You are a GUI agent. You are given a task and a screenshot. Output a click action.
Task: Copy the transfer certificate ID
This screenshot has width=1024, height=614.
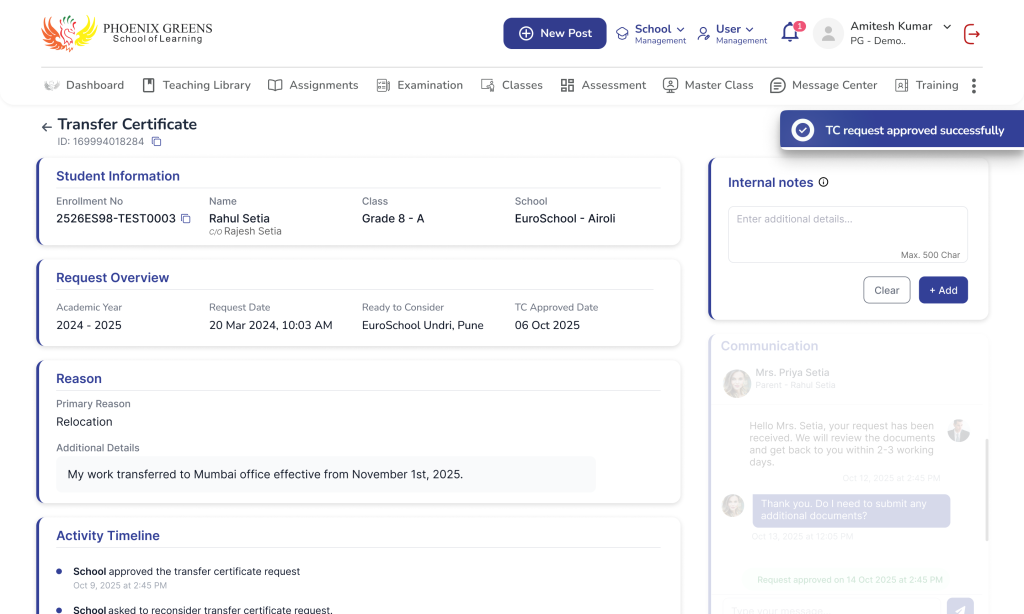point(157,142)
